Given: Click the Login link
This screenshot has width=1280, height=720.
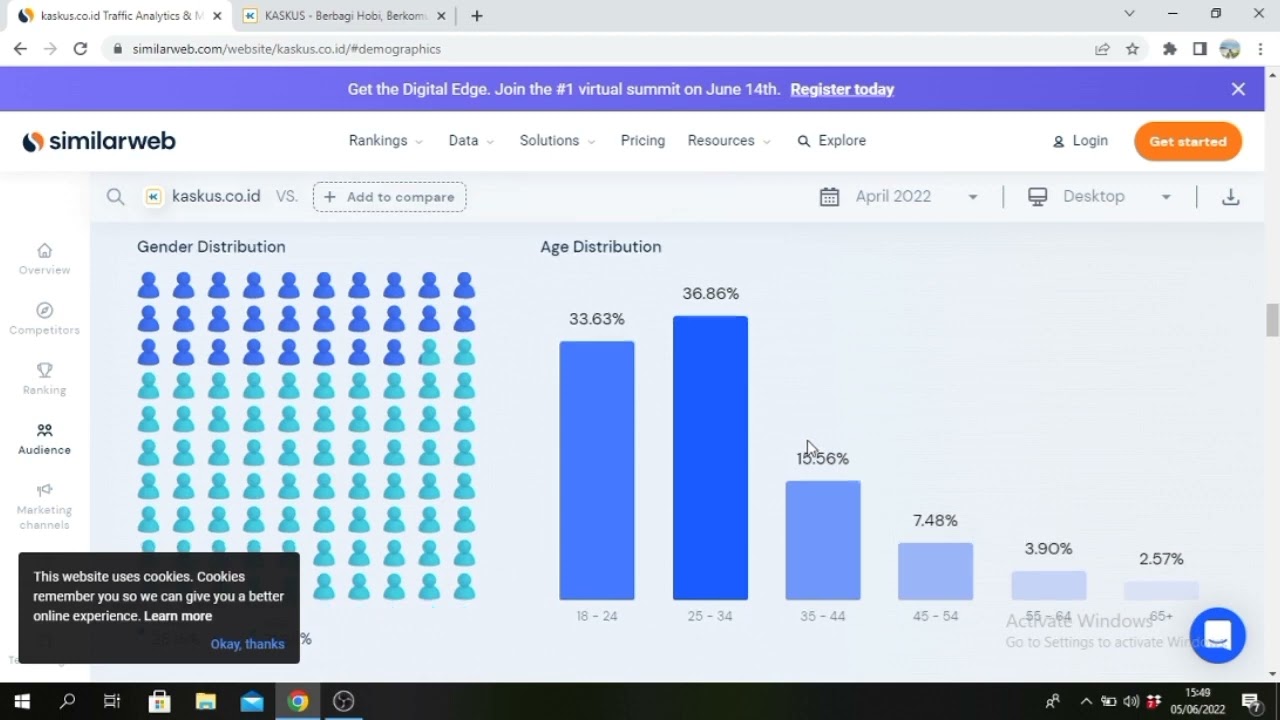Looking at the screenshot, I should point(1080,141).
